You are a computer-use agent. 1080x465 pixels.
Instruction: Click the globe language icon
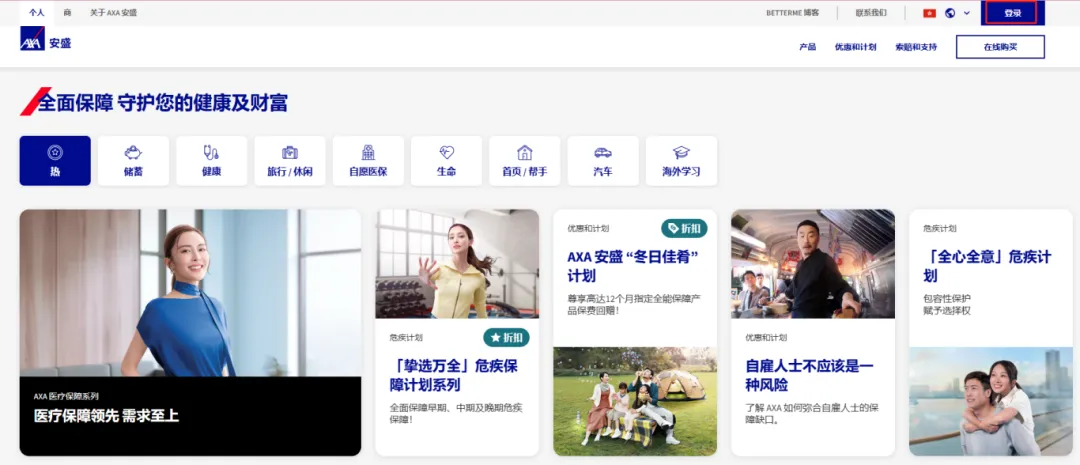[x=951, y=13]
